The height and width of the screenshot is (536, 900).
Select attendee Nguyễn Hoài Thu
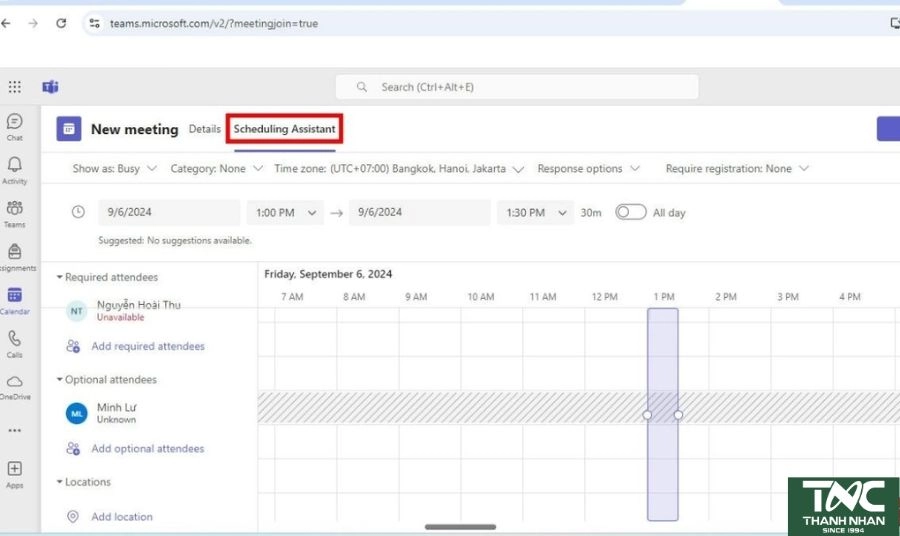click(x=139, y=305)
